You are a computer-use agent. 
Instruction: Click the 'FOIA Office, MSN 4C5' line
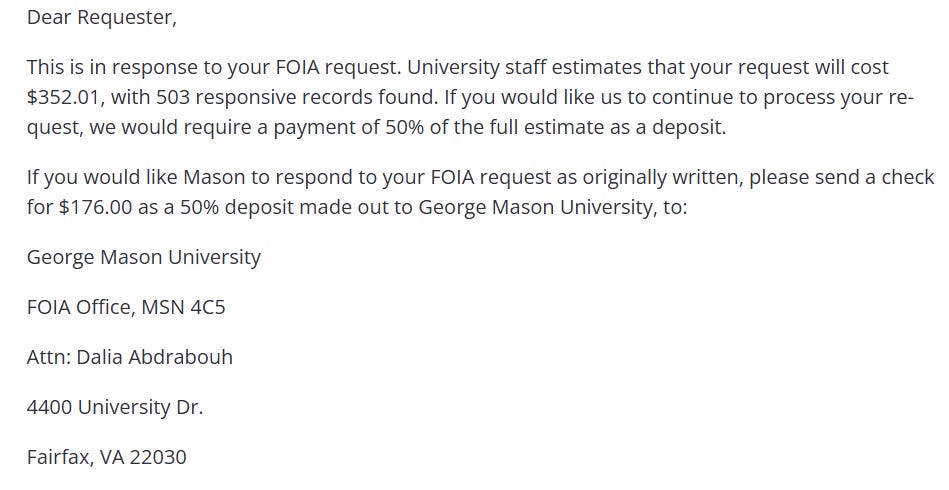pyautogui.click(x=126, y=307)
